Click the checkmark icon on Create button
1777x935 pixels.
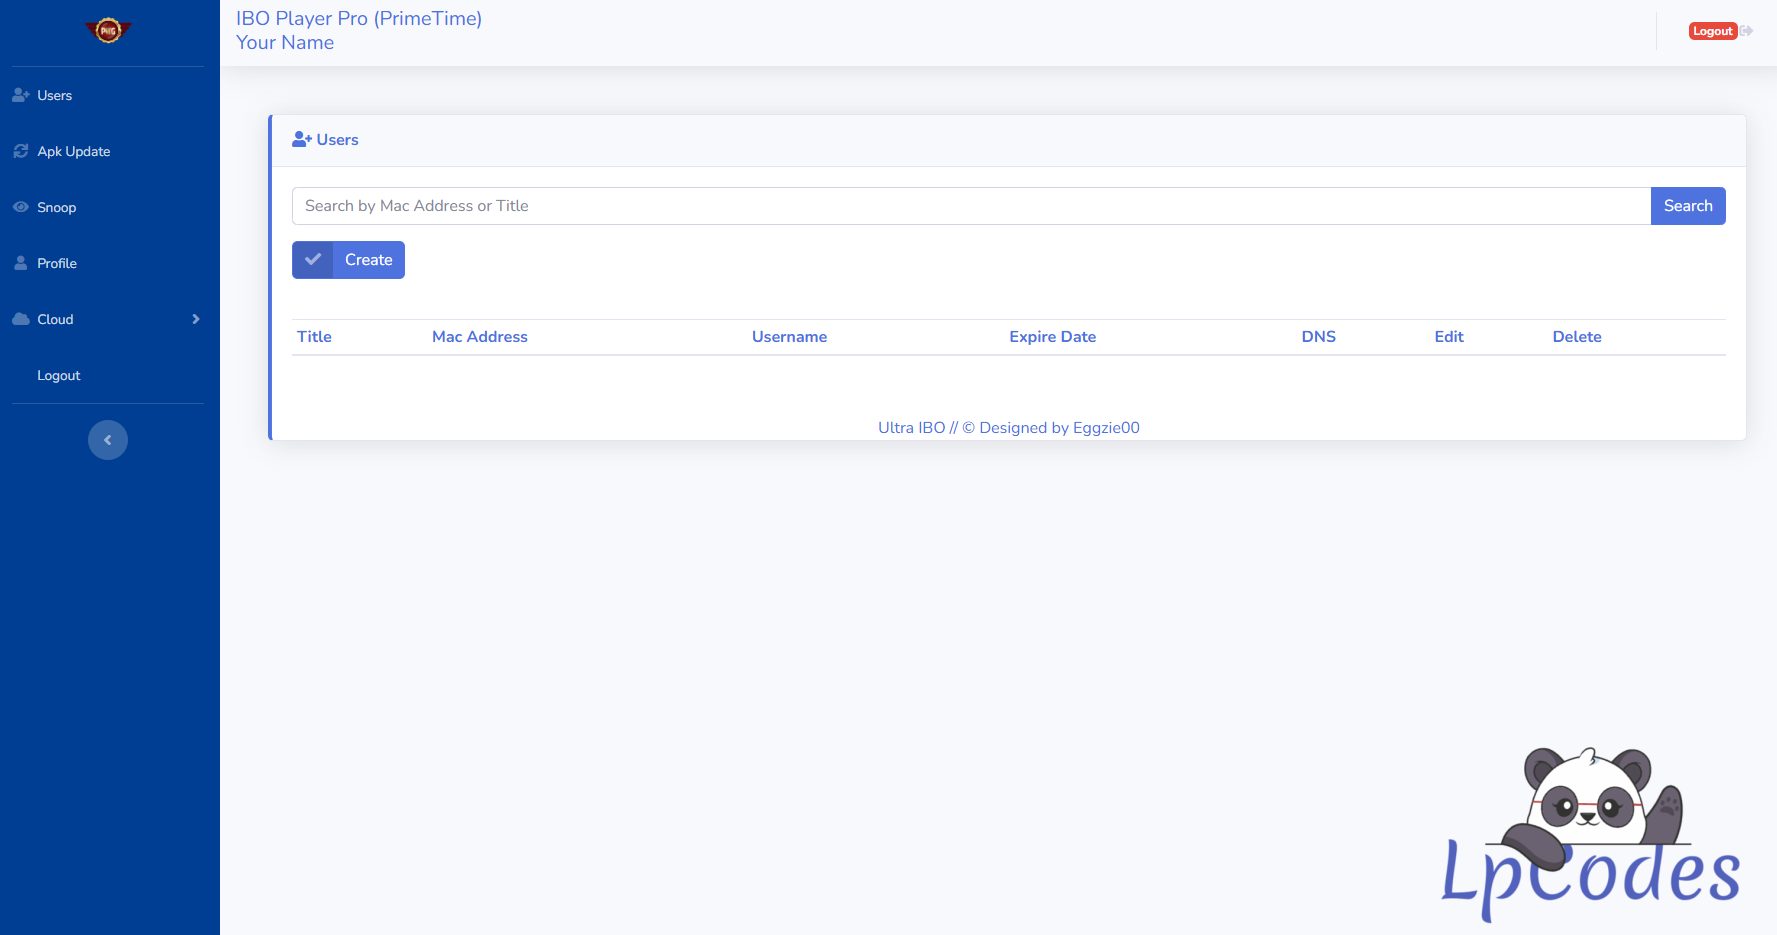pyautogui.click(x=313, y=260)
